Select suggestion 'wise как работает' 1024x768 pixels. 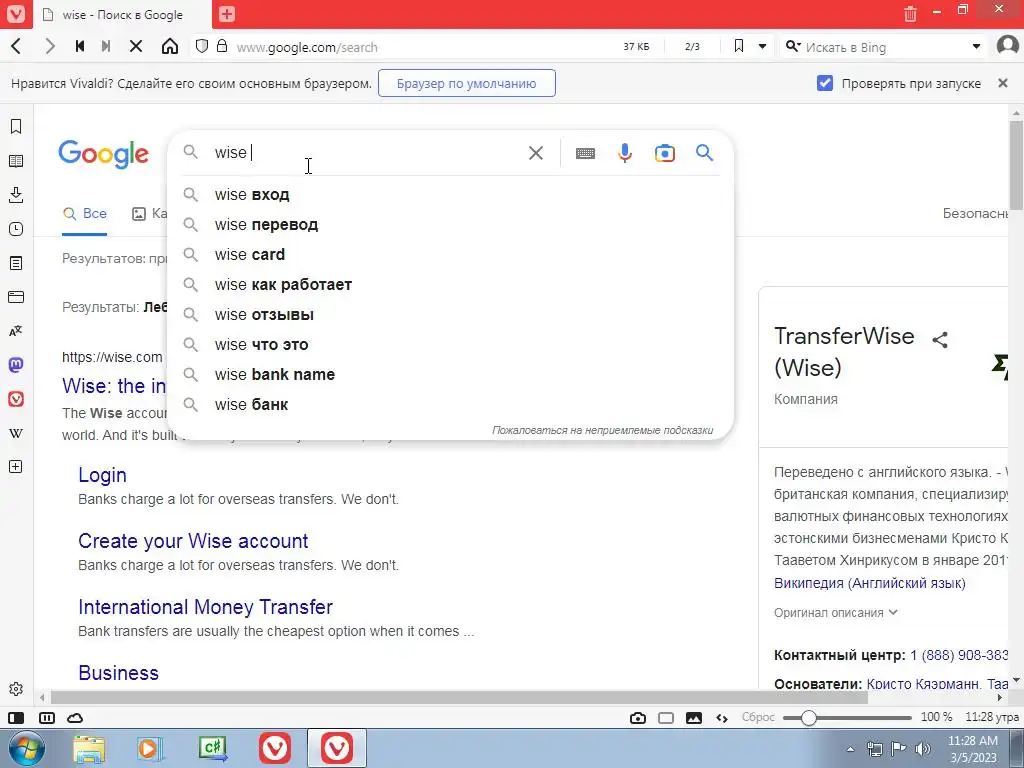[451, 285]
